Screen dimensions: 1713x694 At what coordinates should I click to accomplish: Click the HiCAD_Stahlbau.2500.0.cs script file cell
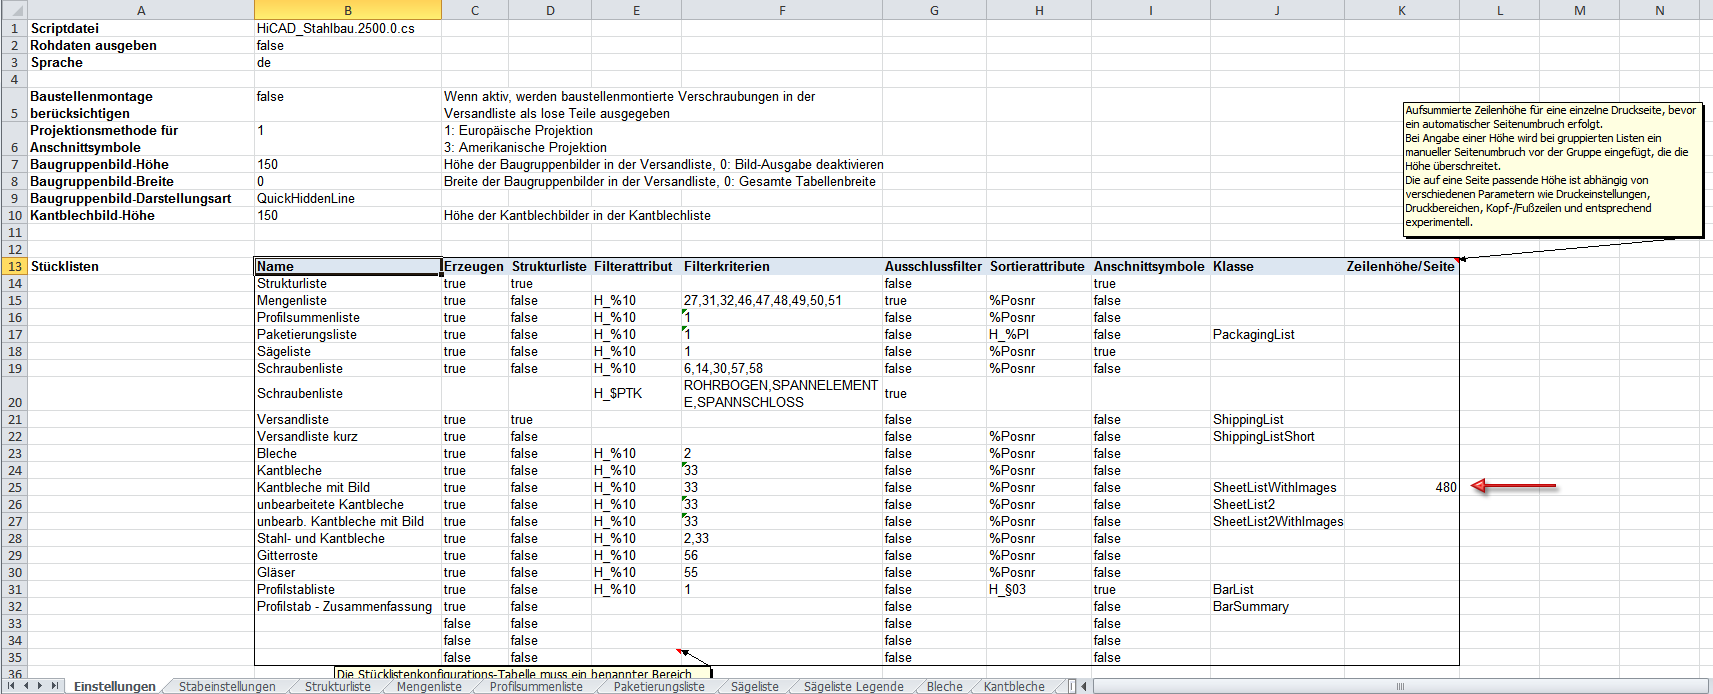pyautogui.click(x=347, y=29)
